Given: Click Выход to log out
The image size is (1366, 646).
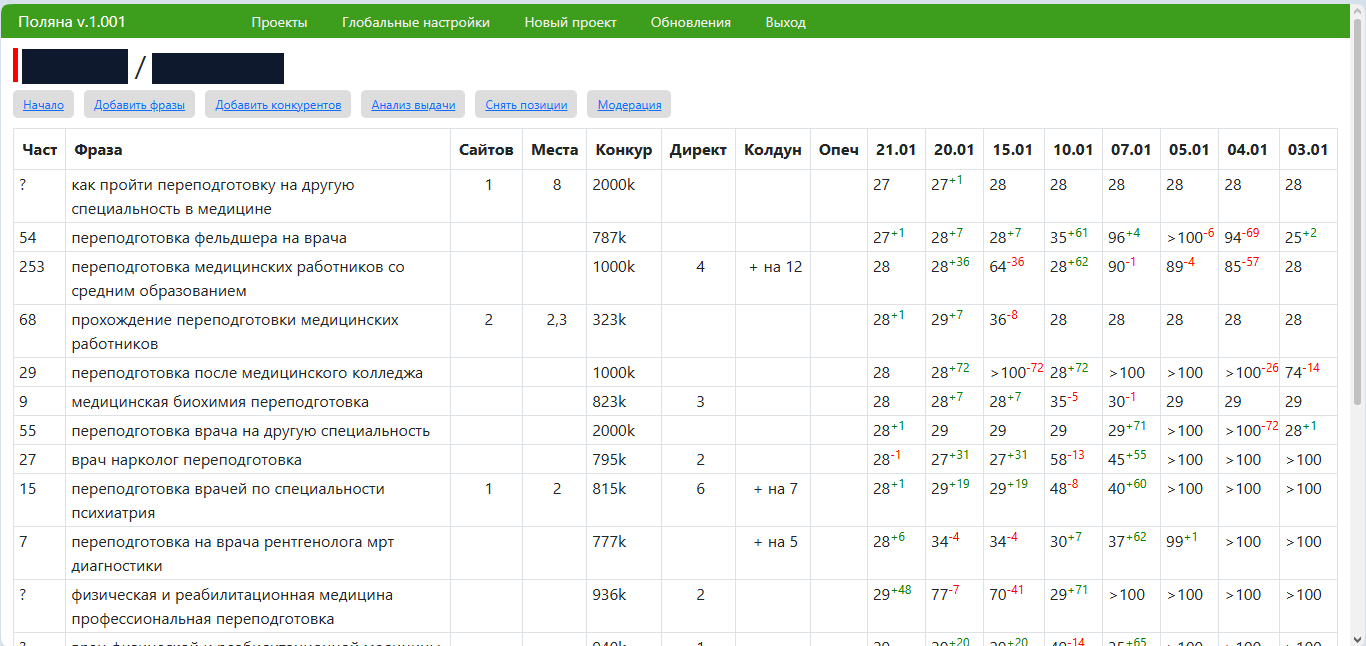Looking at the screenshot, I should [x=785, y=22].
